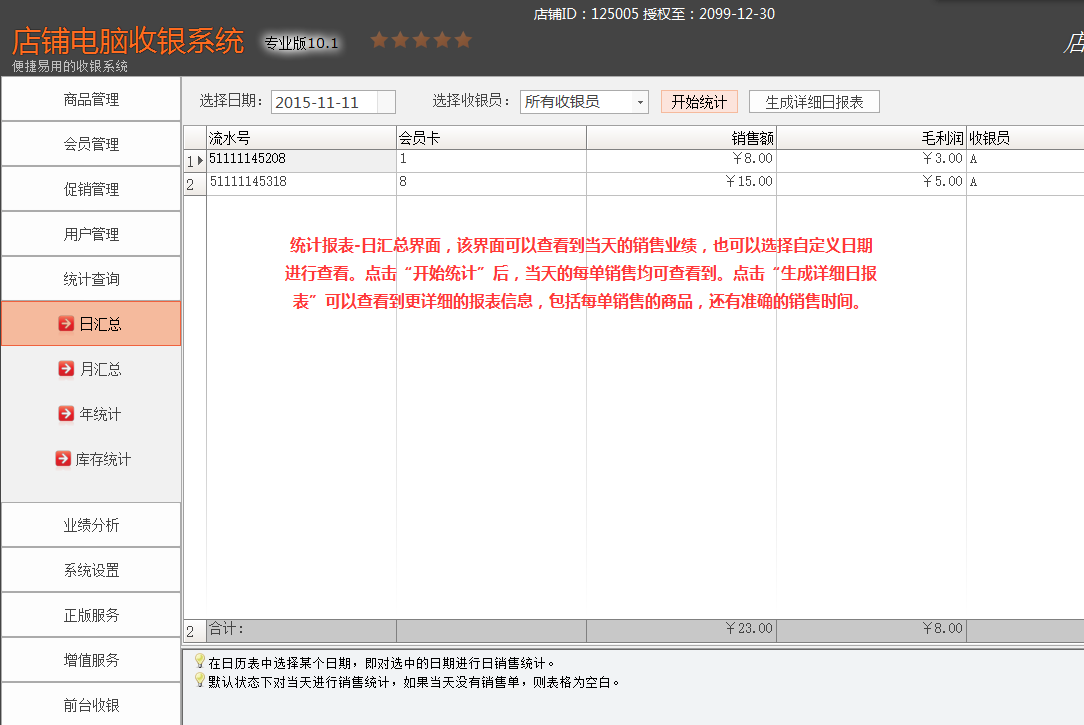Click the 合计 total label

(226, 628)
